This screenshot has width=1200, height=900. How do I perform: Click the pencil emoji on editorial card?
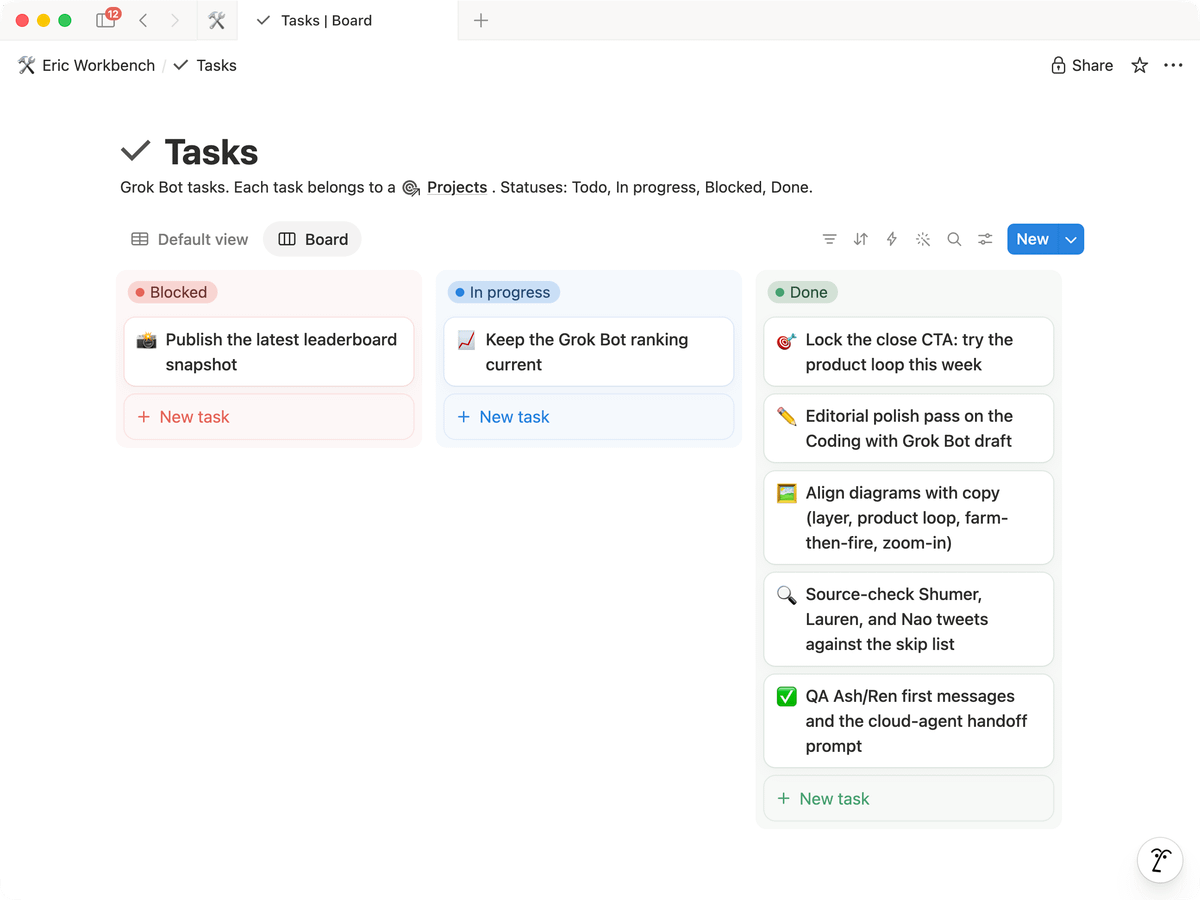pyautogui.click(x=786, y=416)
